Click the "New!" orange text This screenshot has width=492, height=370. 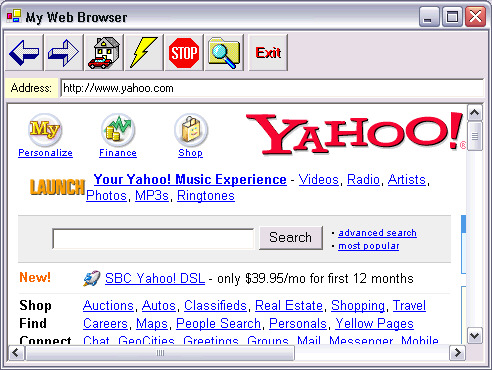click(35, 277)
